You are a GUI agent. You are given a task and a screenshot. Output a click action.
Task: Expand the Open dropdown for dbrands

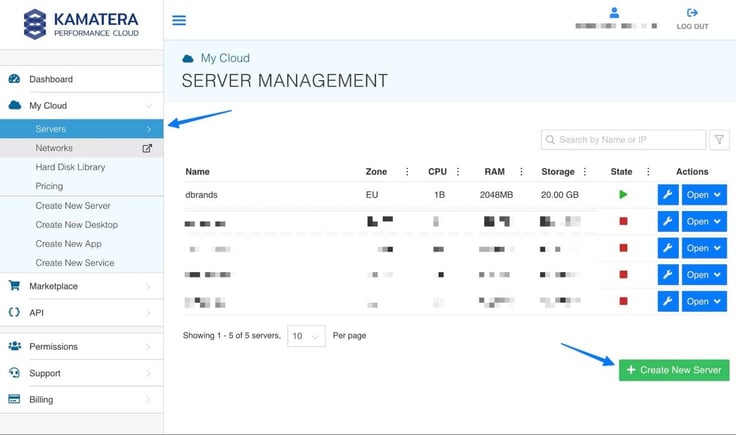704,194
